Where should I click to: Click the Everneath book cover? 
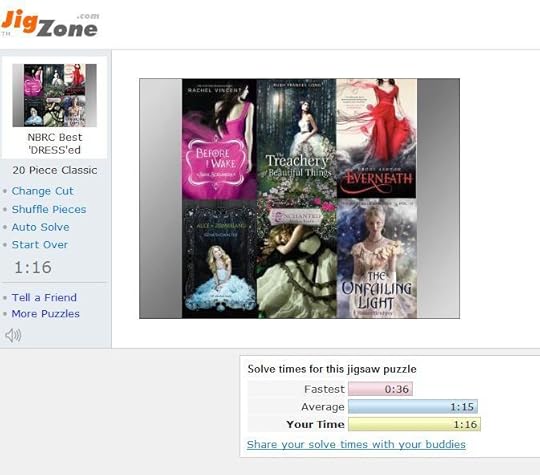[376, 138]
